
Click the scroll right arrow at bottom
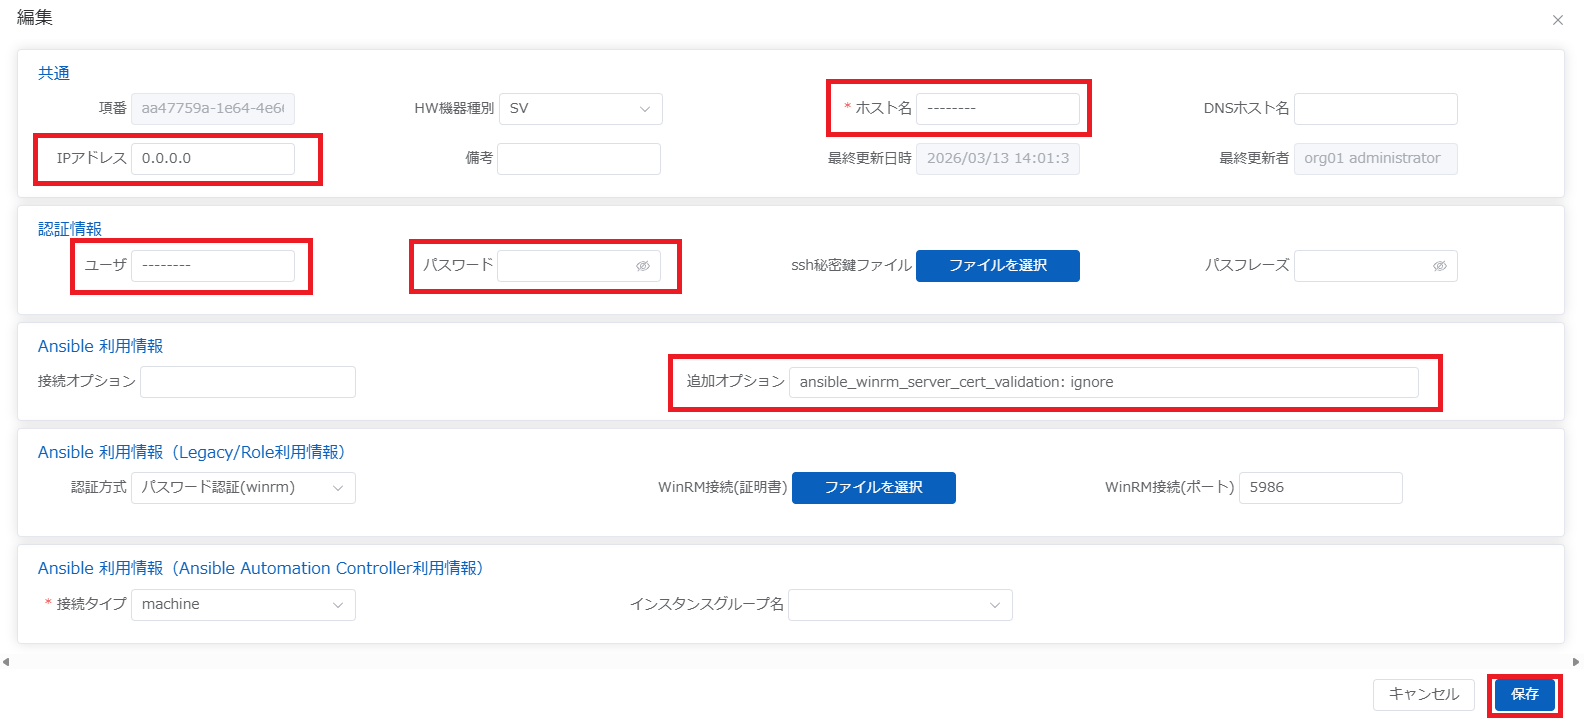[1576, 662]
